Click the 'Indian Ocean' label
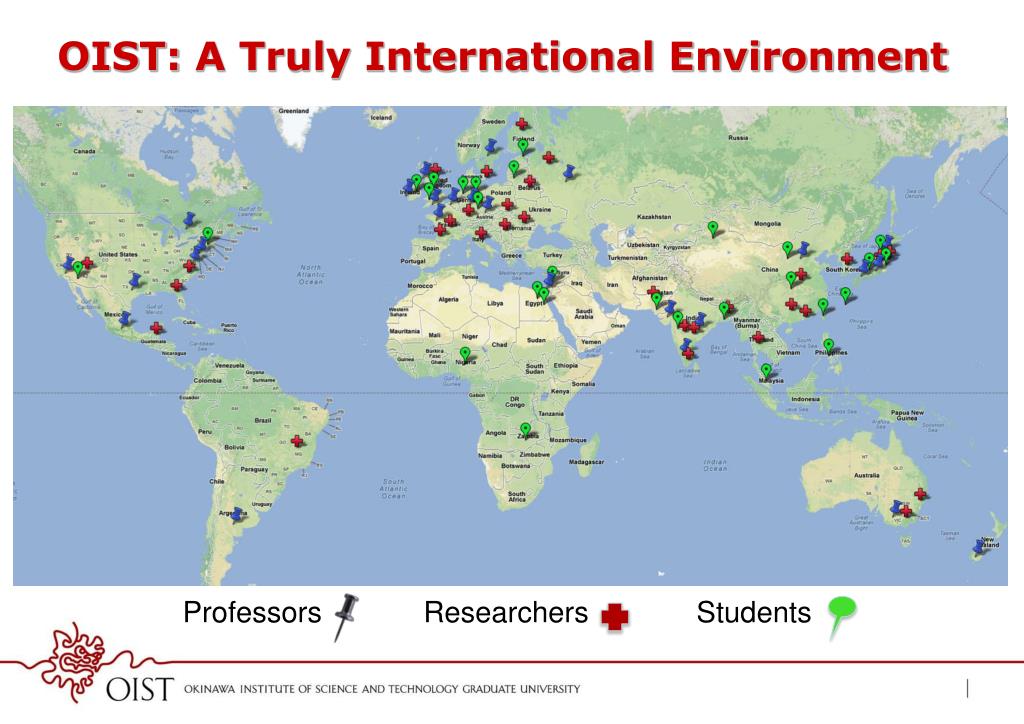 (714, 465)
